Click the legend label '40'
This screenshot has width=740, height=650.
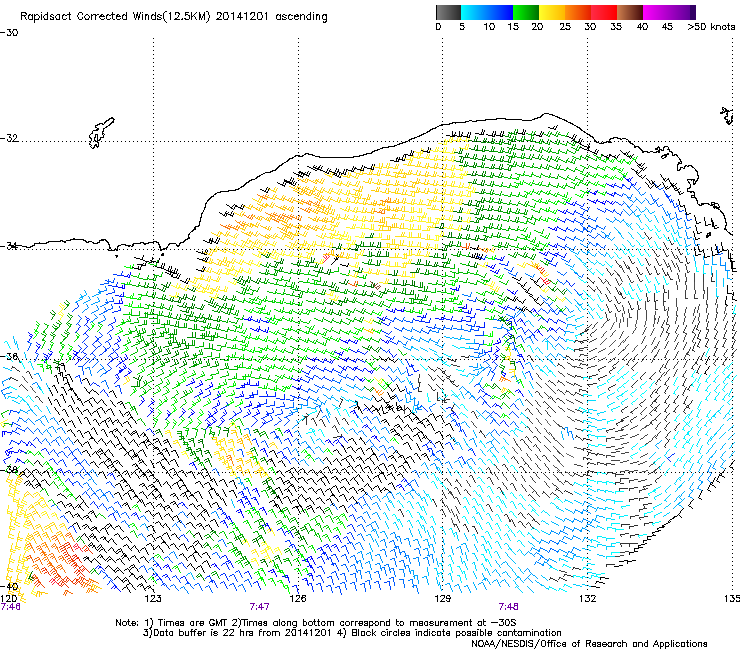[x=642, y=27]
